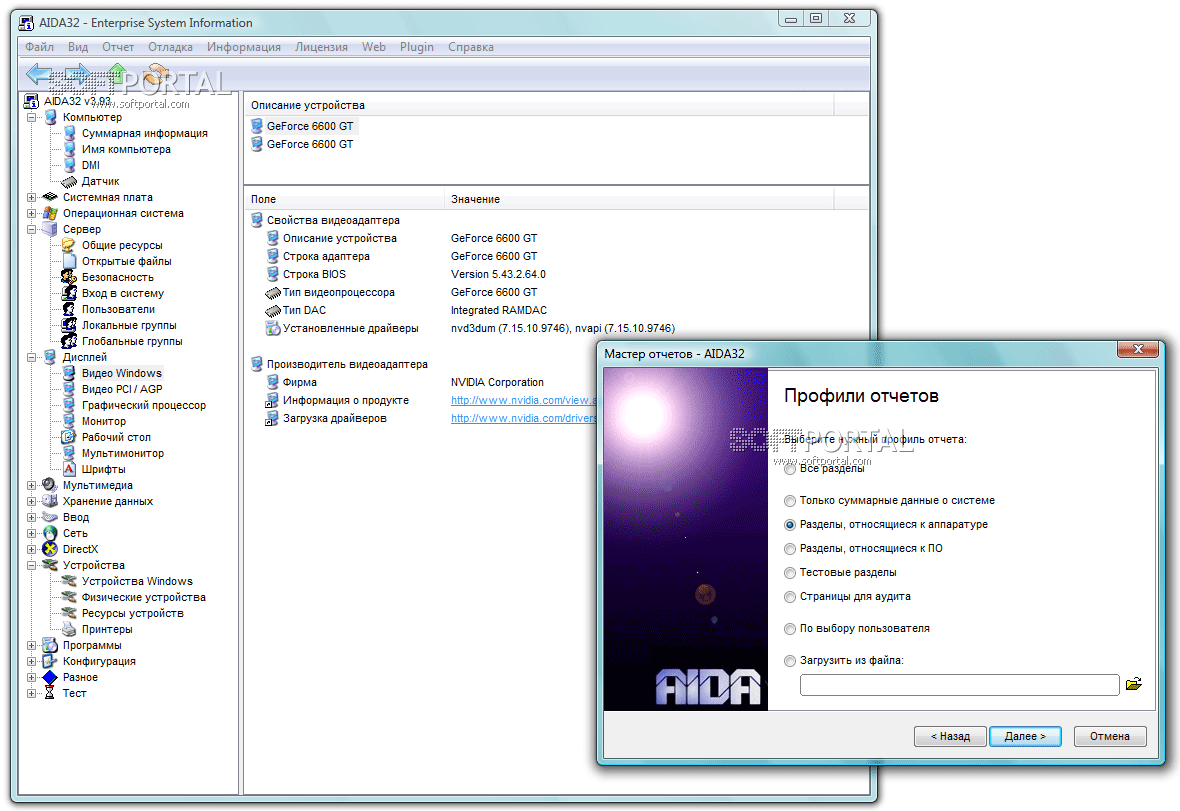Viewport: 1180px width, 811px height.
Task: Open the nvidia.com product information link
Action: click(x=524, y=400)
